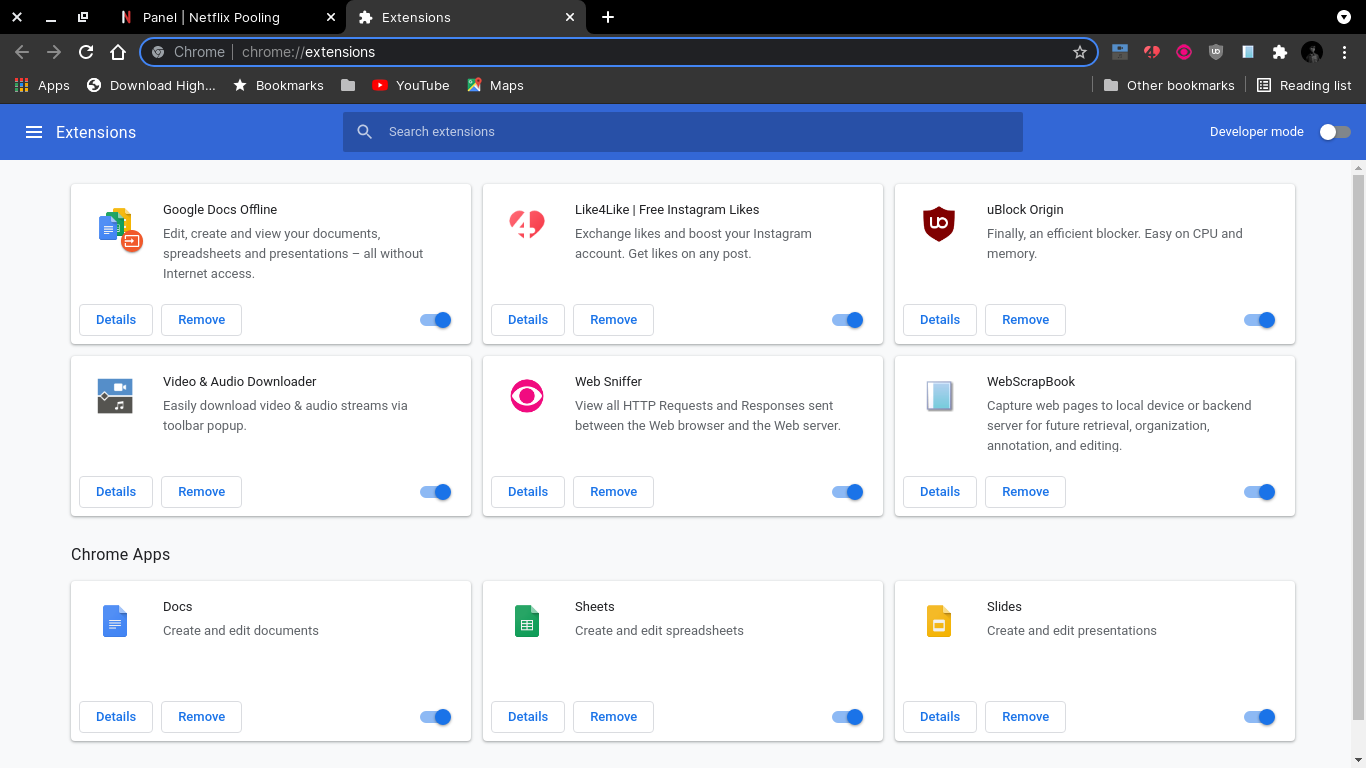This screenshot has width=1366, height=768.
Task: Open the Extensions hamburger main menu
Action: 34,132
